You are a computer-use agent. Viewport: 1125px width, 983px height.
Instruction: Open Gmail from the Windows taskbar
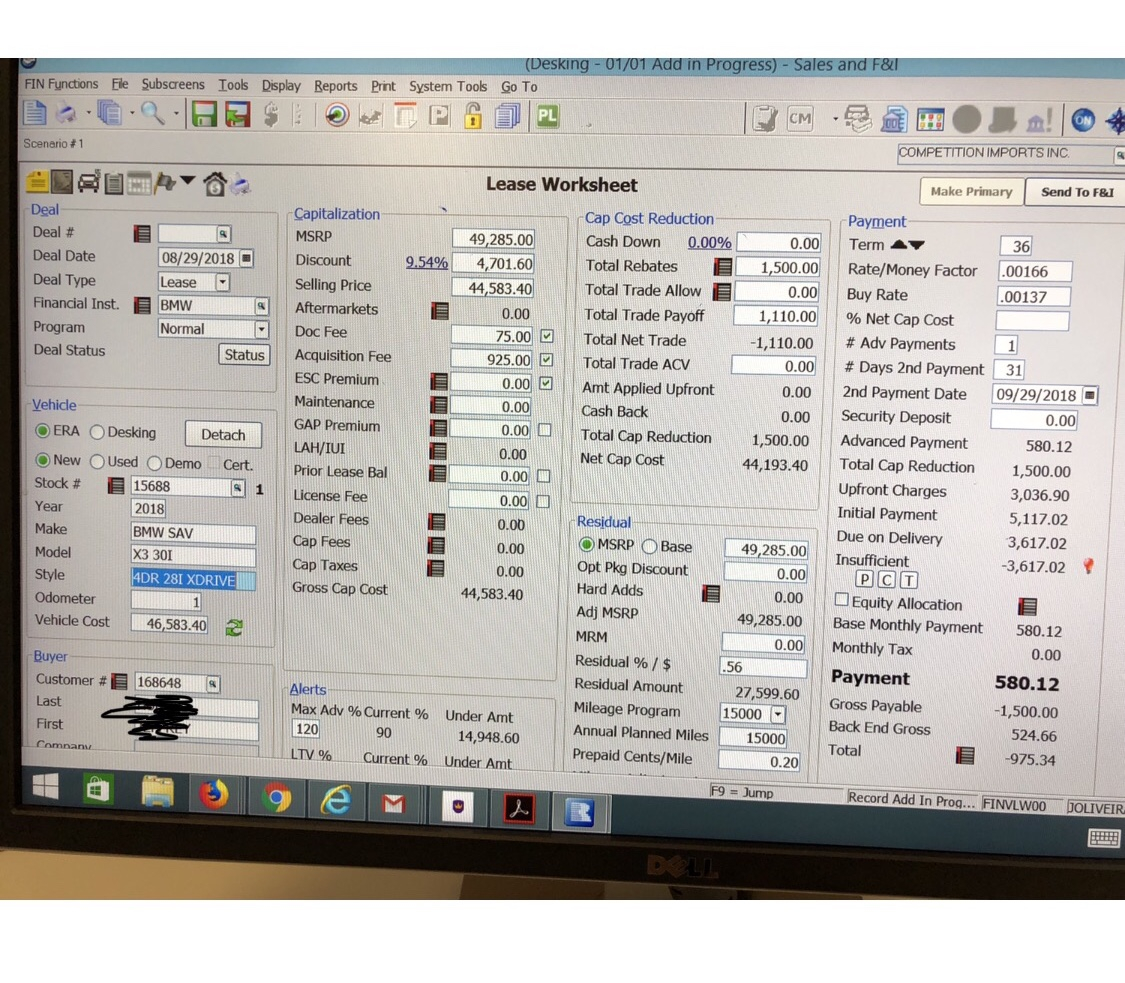point(393,804)
